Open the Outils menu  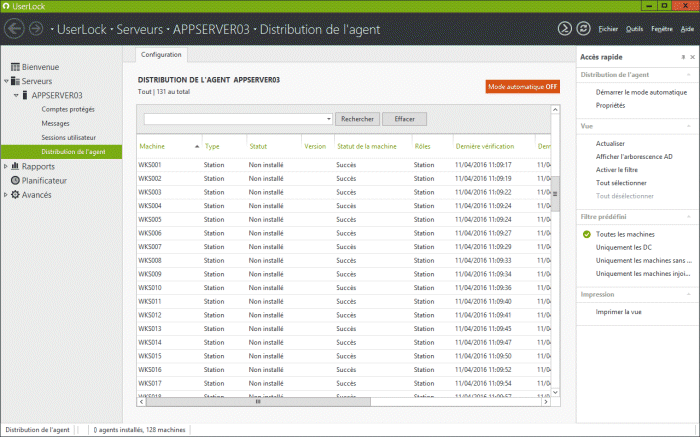(x=634, y=29)
